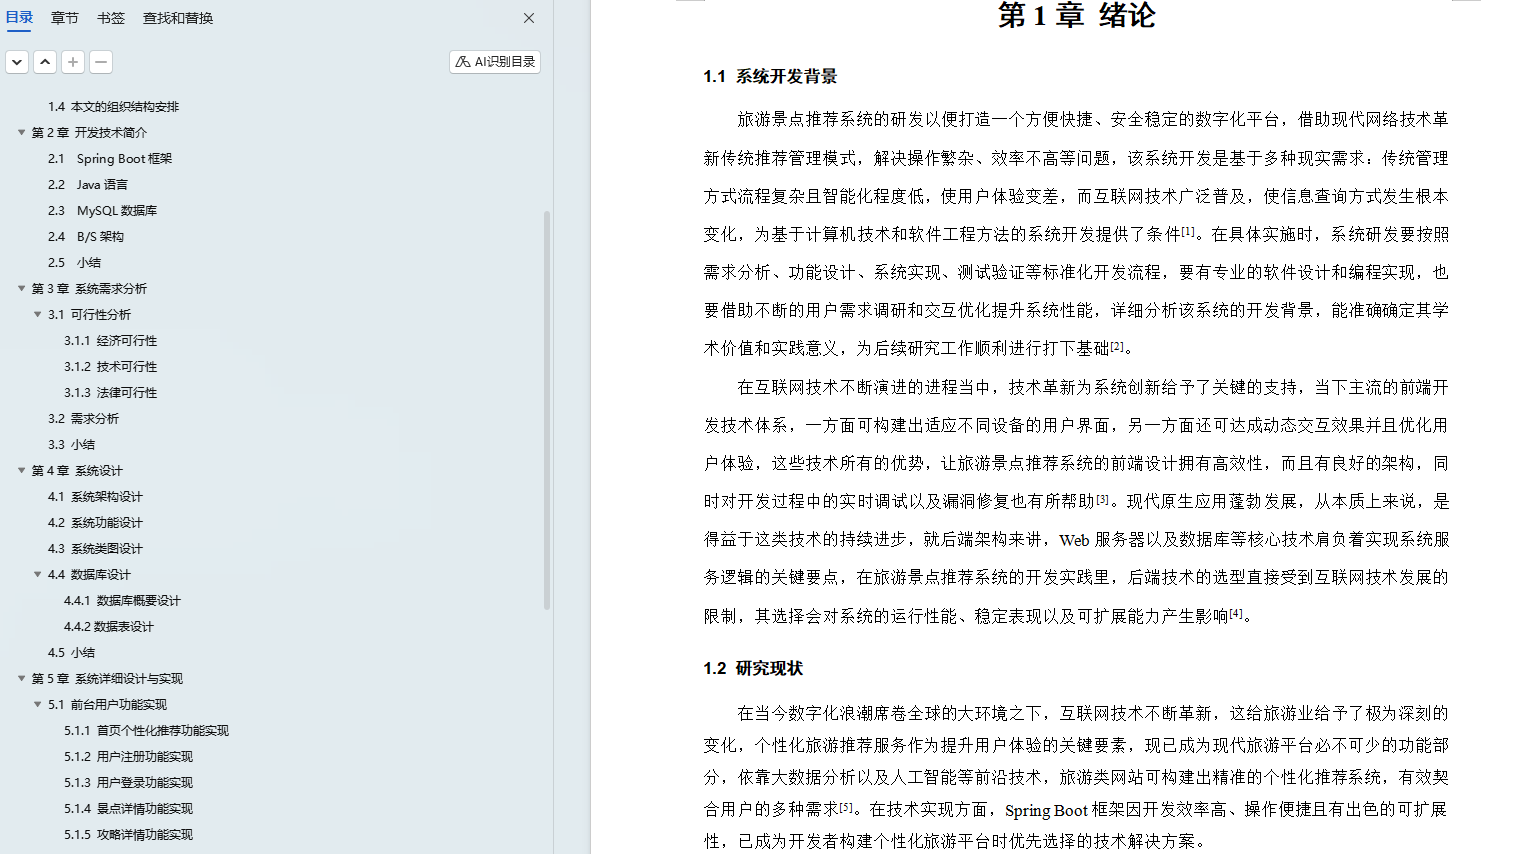Collapse all headings with the minus icon

tap(100, 61)
